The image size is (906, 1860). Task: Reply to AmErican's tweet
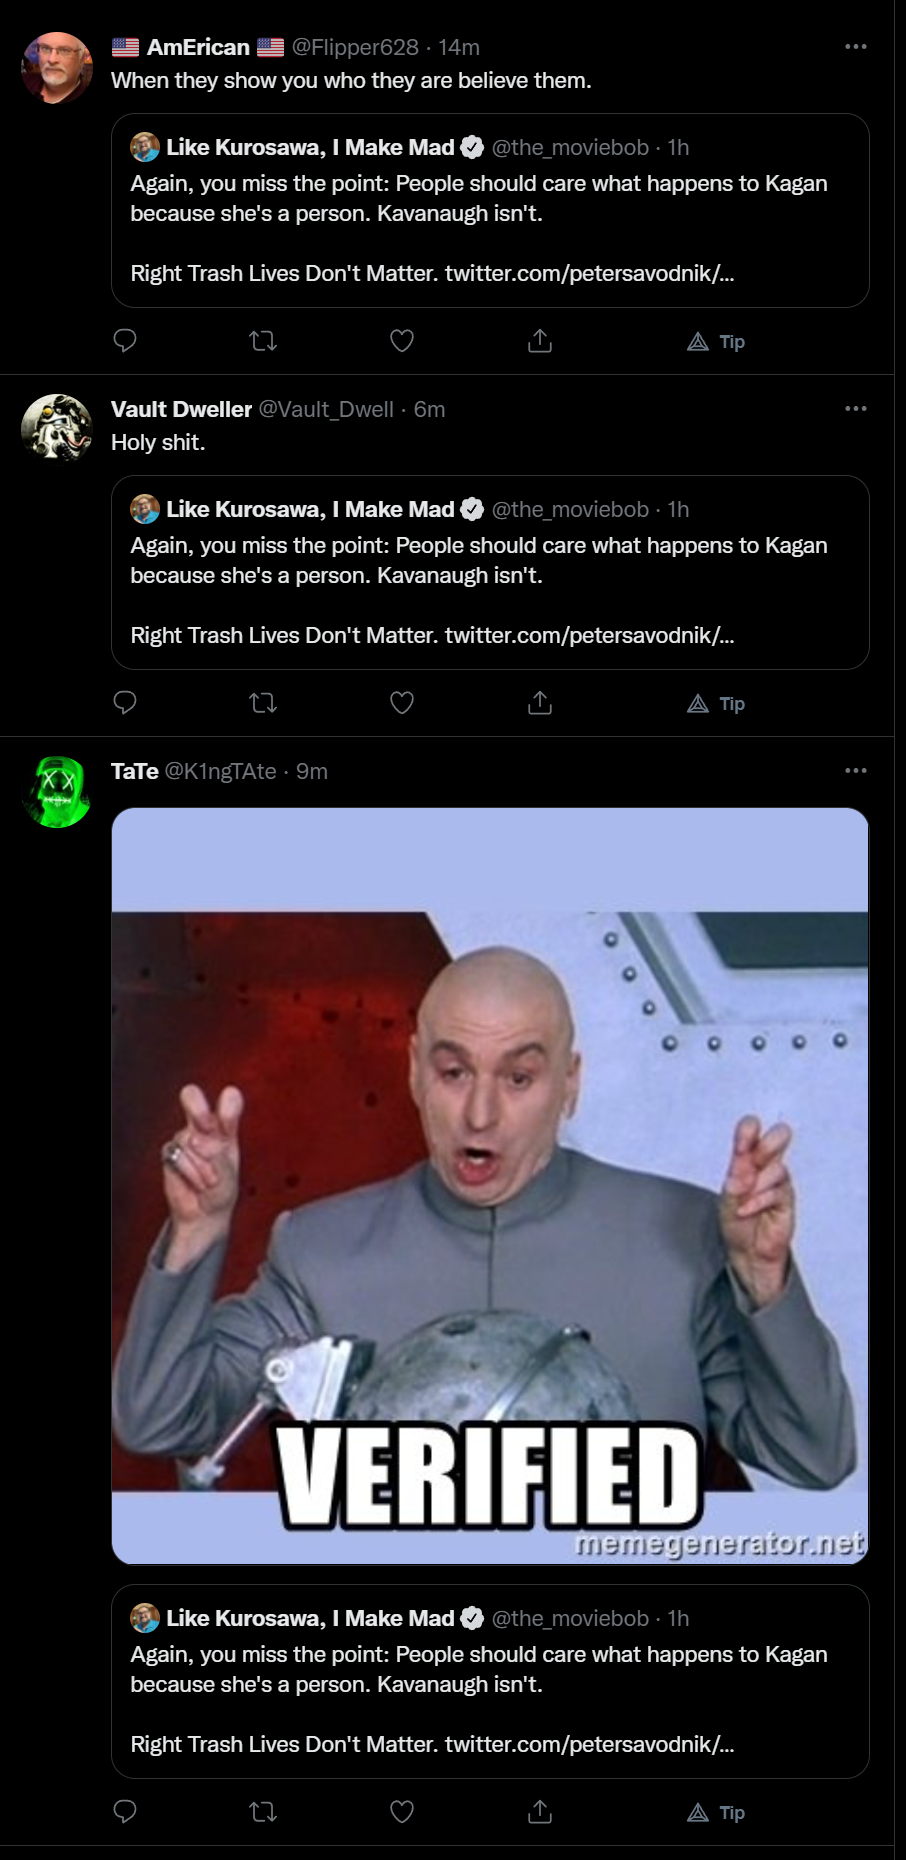[x=125, y=341]
